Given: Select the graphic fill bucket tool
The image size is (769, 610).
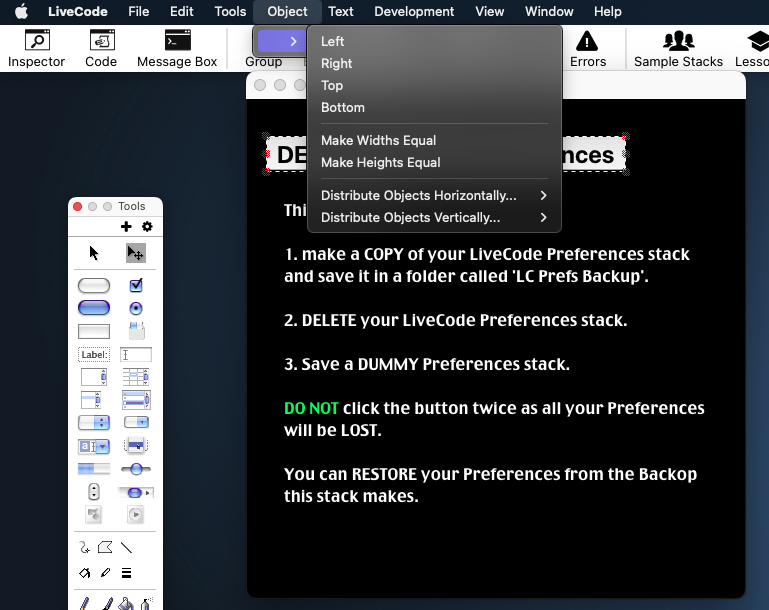Looking at the screenshot, I should (84, 573).
